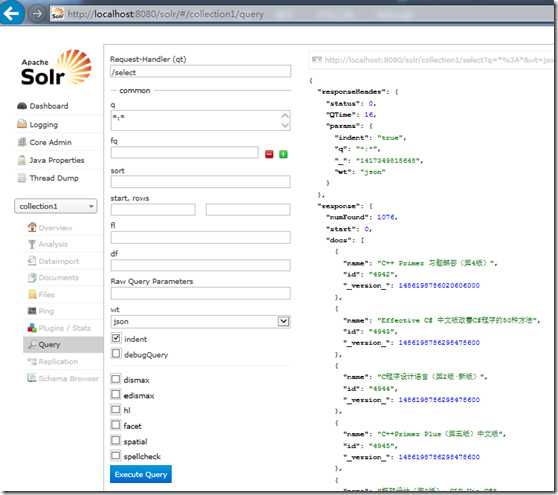Viewport: 558px width, 495px height.
Task: Click the Thread Dump icon
Action: coord(22,178)
